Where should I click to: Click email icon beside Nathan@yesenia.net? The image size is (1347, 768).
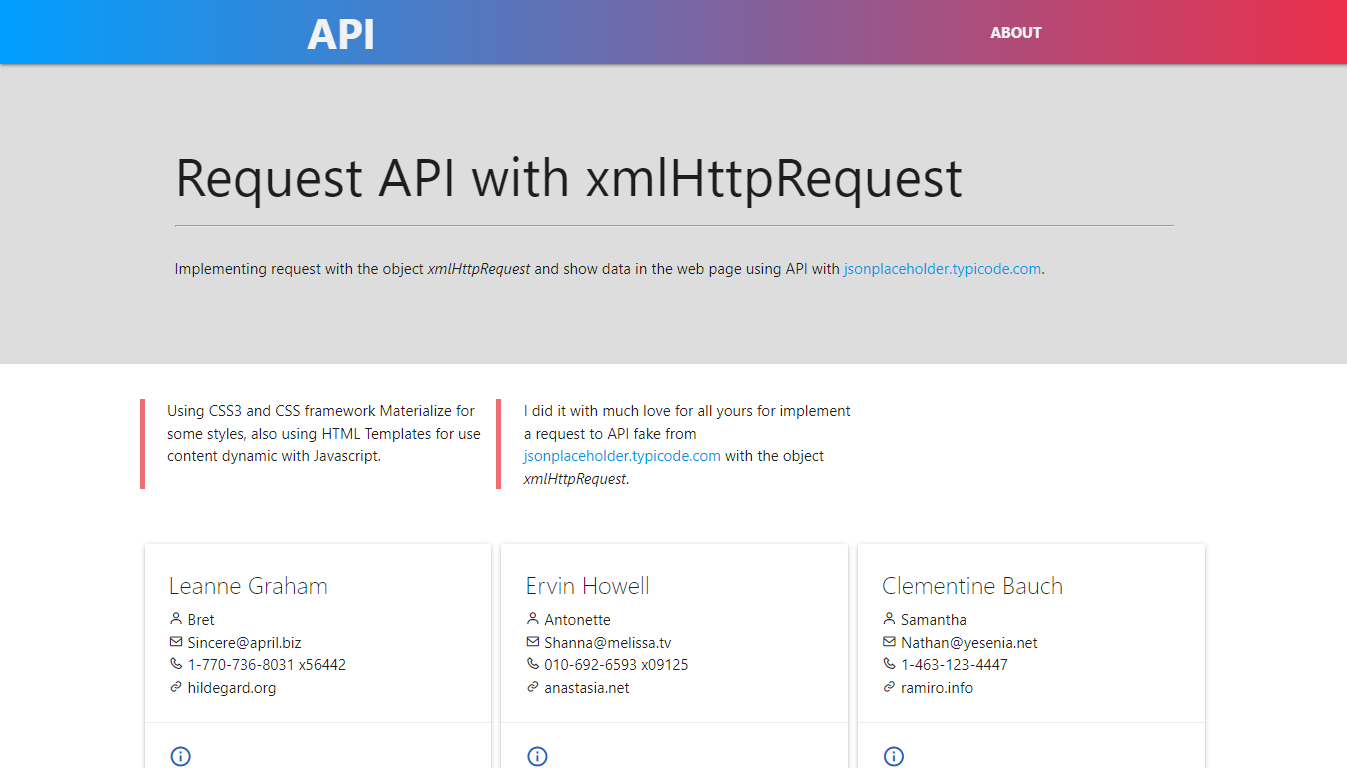coord(889,642)
